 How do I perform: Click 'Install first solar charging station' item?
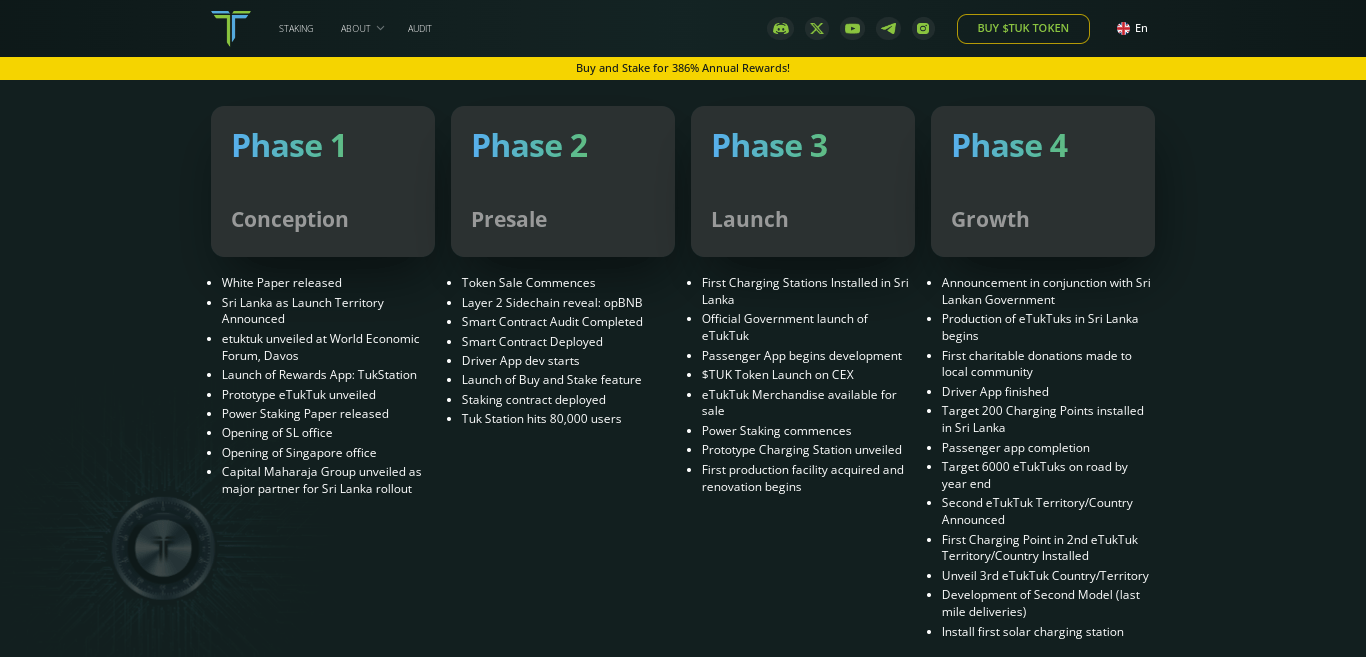[1032, 632]
